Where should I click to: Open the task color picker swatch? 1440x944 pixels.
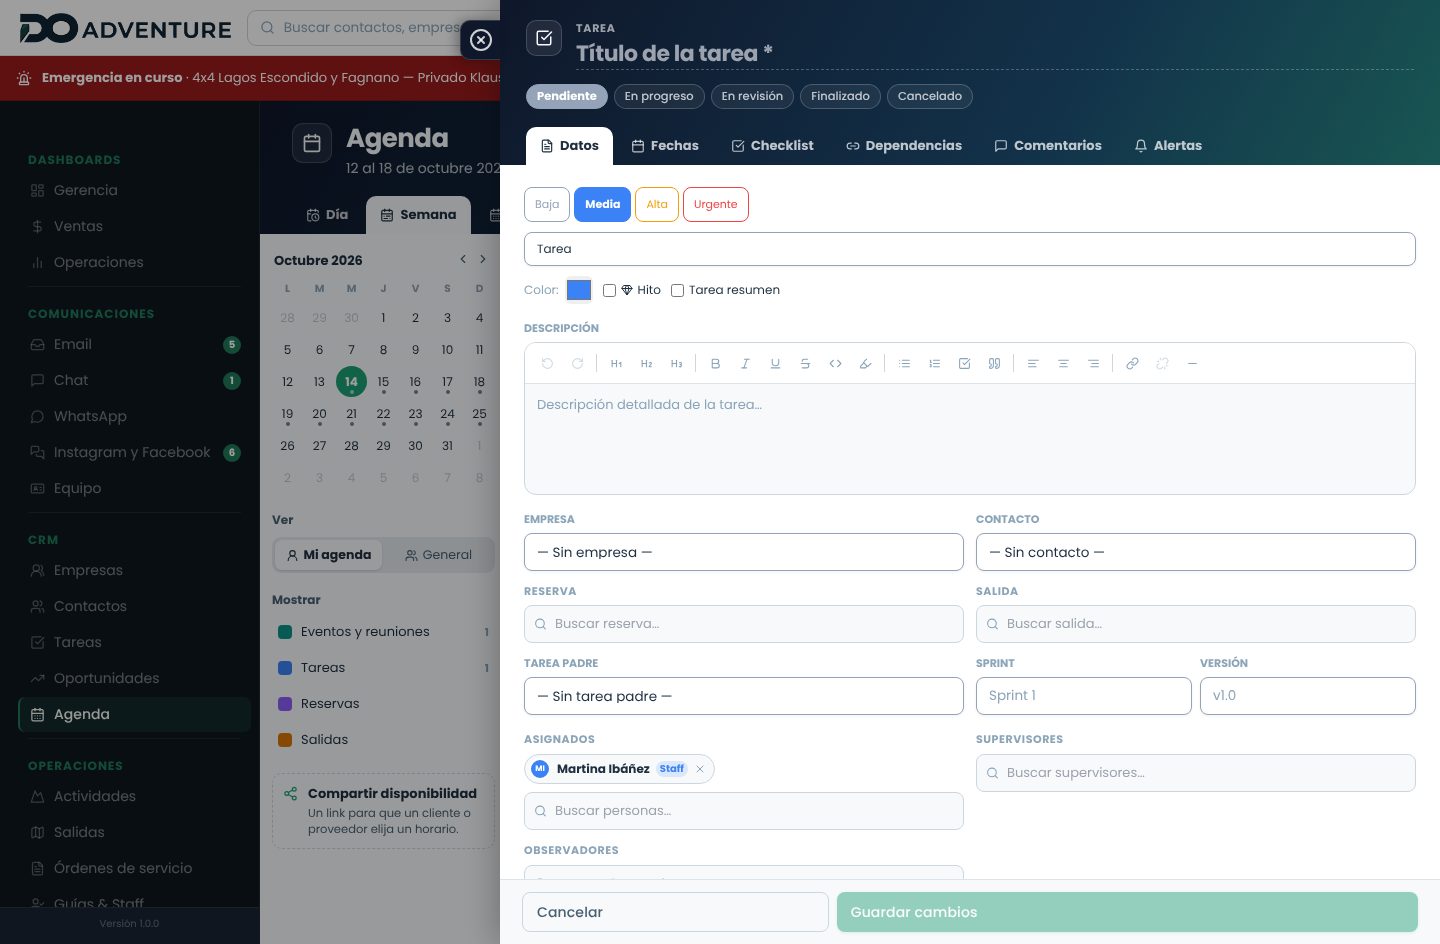coord(579,290)
